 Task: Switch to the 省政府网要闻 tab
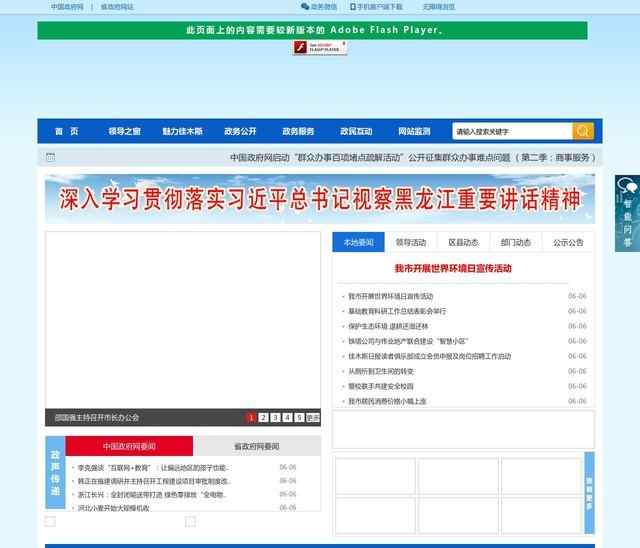pos(257,446)
